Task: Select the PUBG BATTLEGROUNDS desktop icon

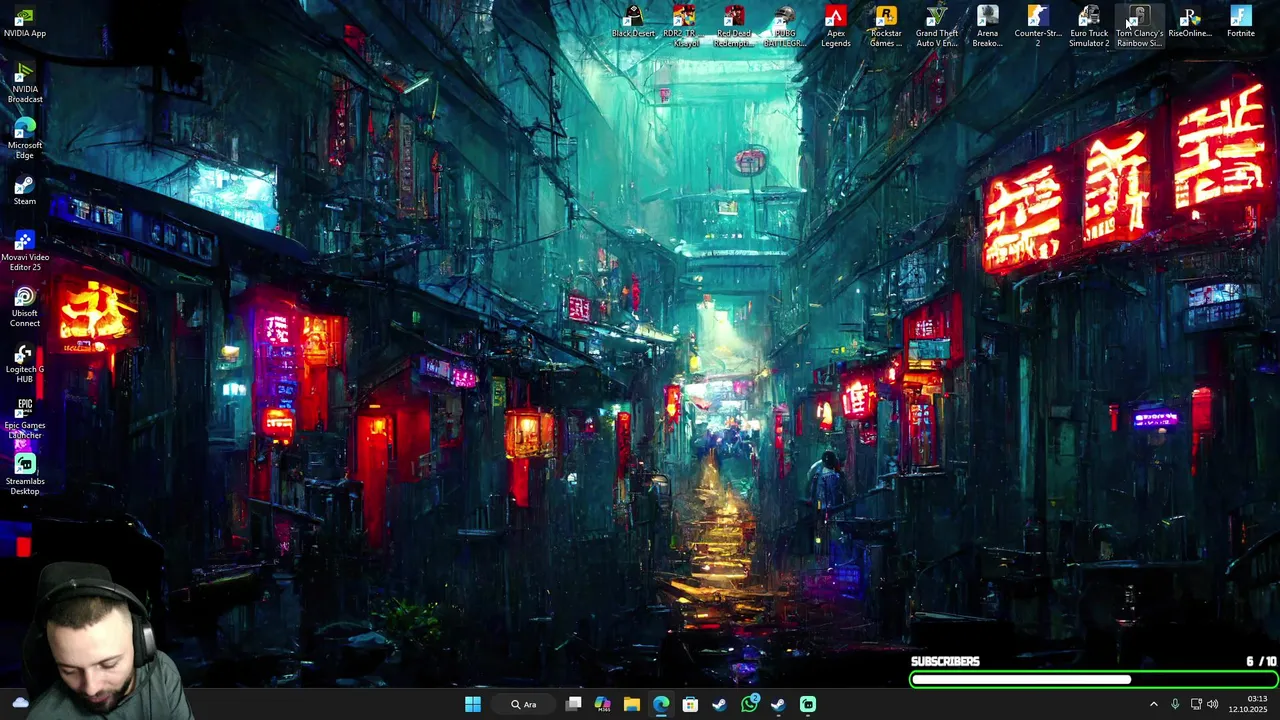Action: pos(785,27)
